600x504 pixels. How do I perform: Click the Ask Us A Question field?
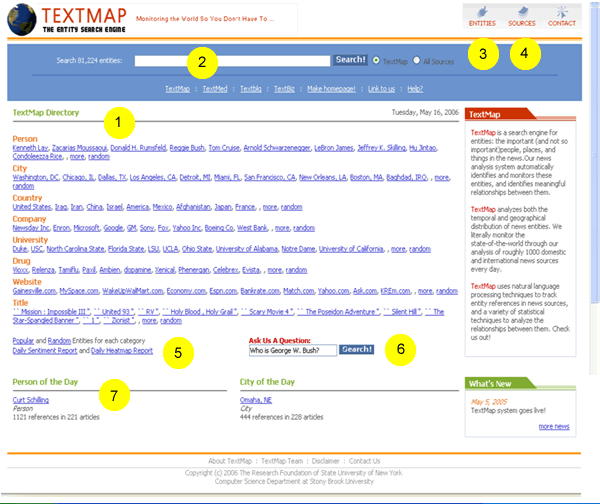point(293,350)
